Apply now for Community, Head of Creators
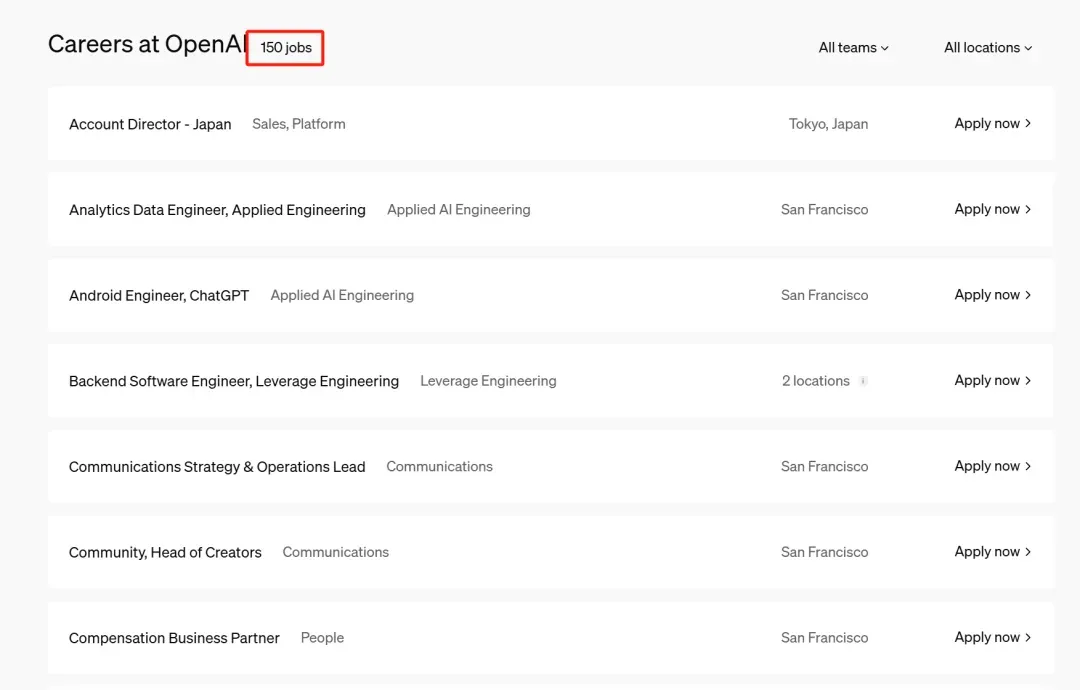Screen dimensions: 1080x690 click(992, 552)
